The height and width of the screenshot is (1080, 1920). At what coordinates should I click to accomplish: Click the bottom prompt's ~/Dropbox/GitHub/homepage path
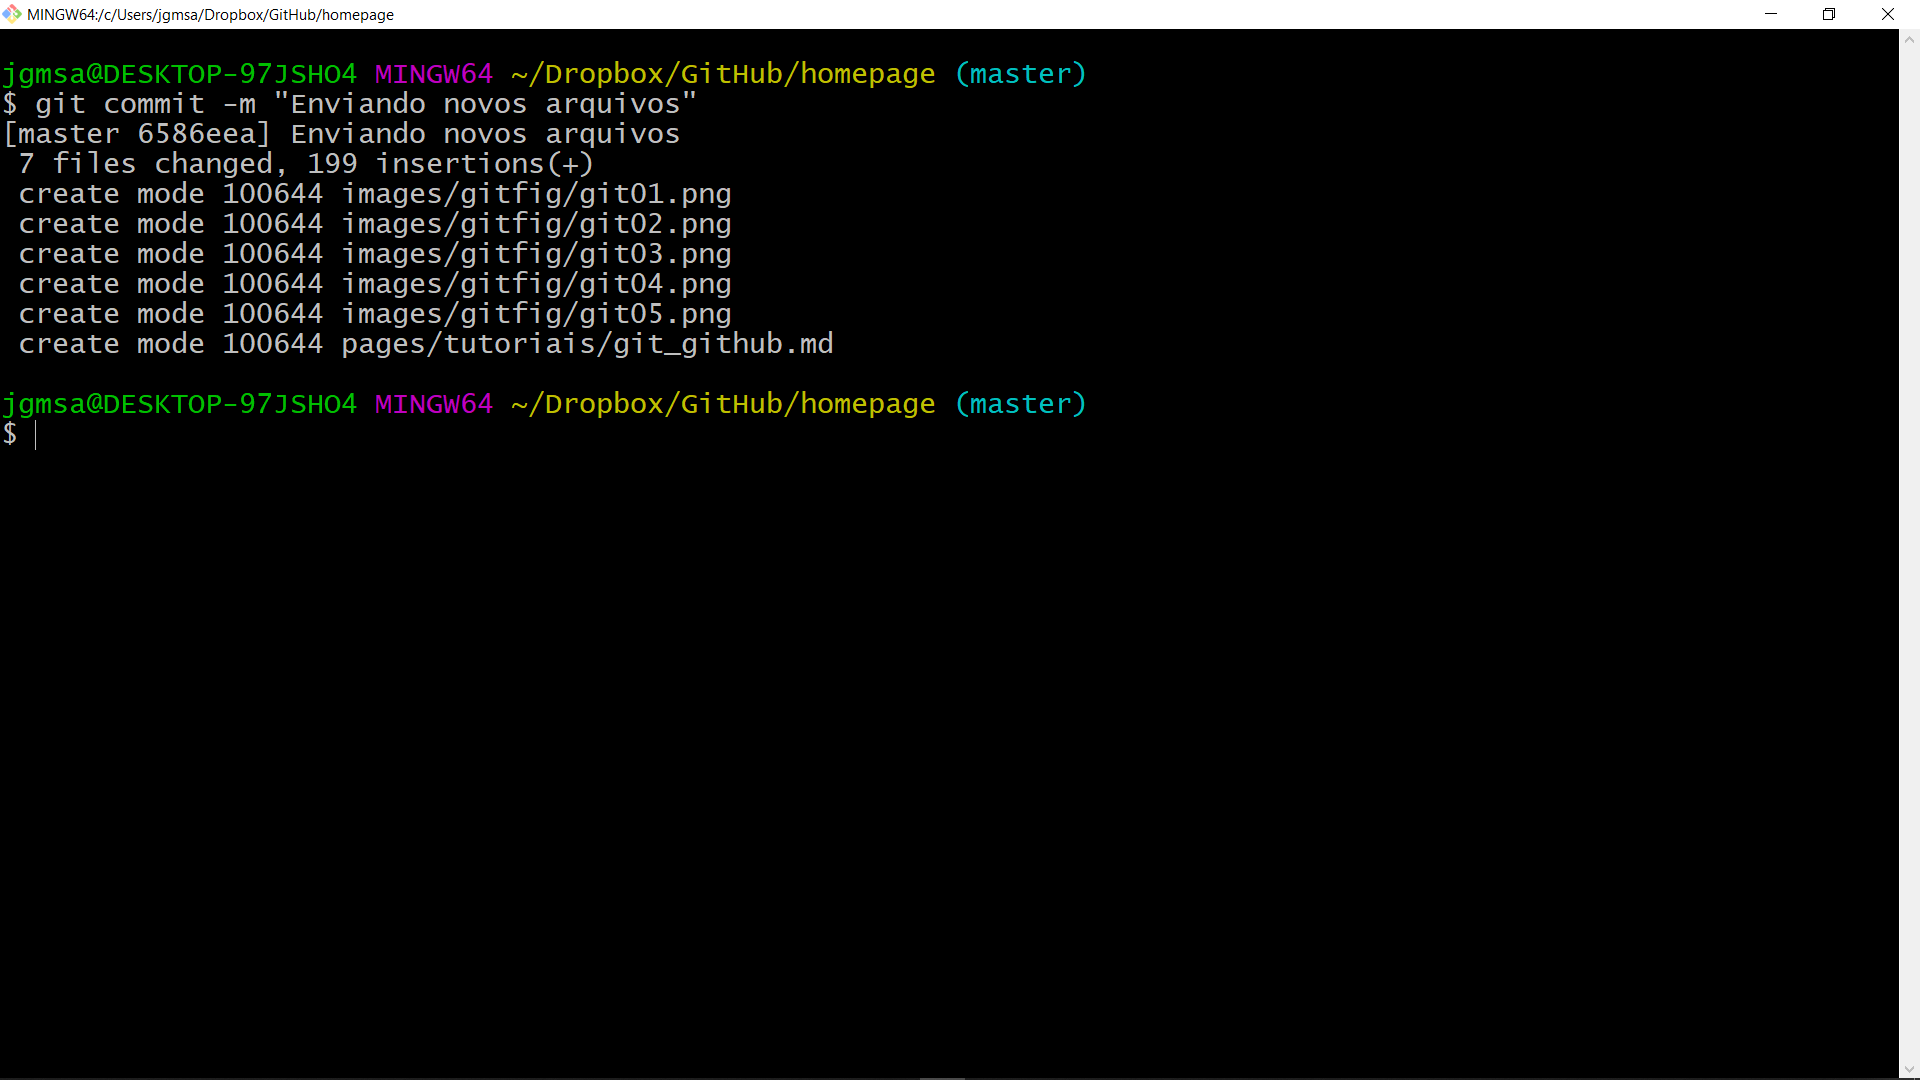click(x=723, y=404)
